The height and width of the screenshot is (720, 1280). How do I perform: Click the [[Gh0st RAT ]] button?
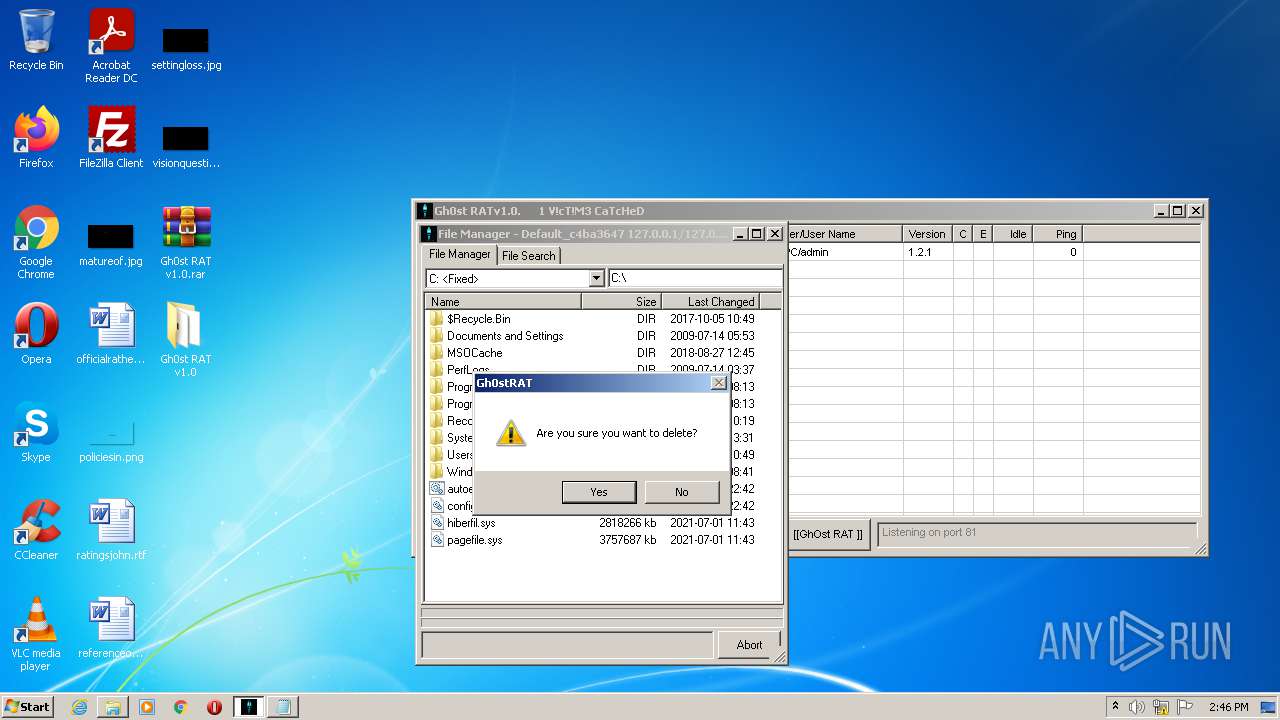[827, 534]
